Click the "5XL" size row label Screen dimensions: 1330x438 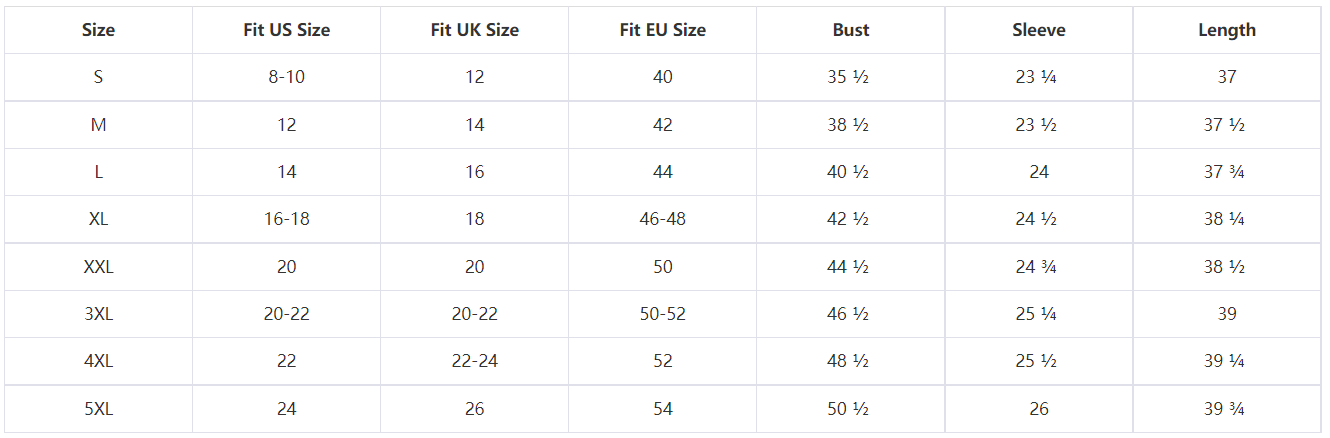tap(98, 409)
